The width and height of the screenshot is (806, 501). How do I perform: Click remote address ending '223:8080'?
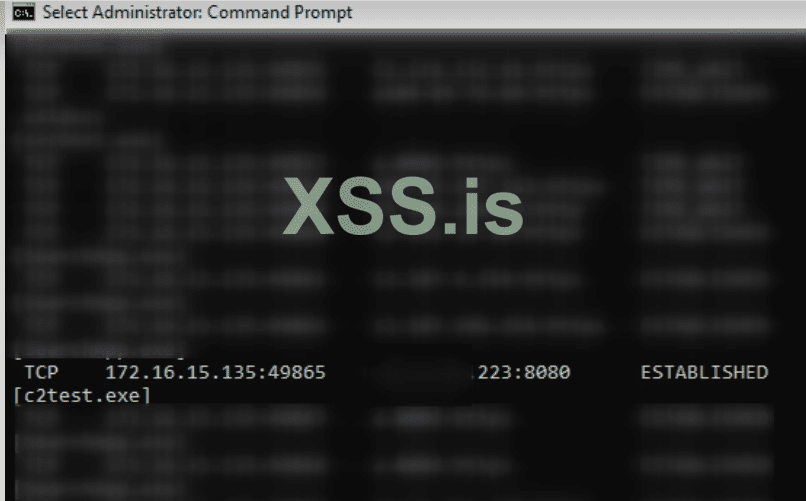pos(523,372)
